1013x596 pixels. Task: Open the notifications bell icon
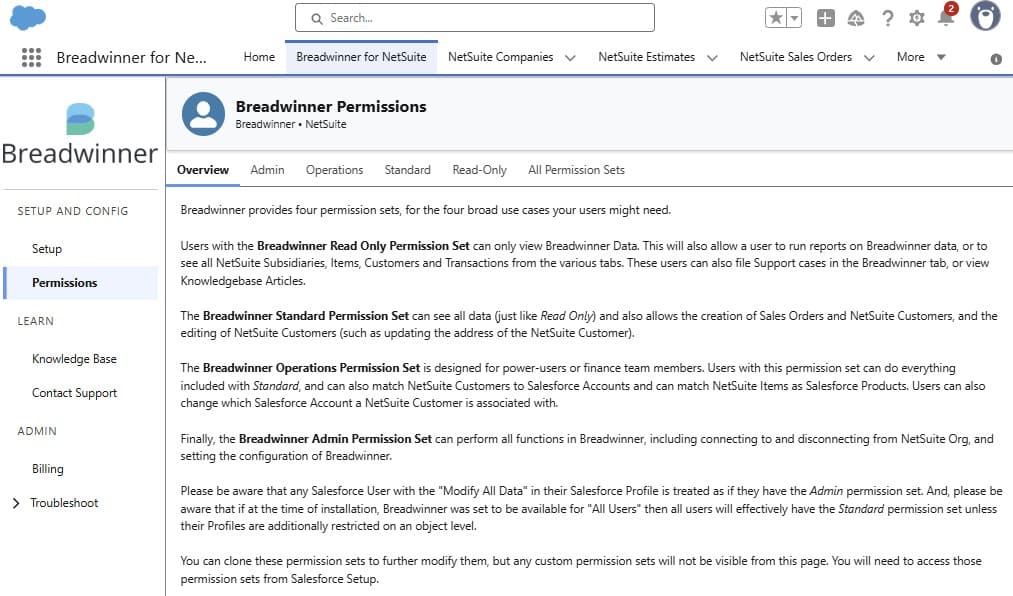(946, 16)
